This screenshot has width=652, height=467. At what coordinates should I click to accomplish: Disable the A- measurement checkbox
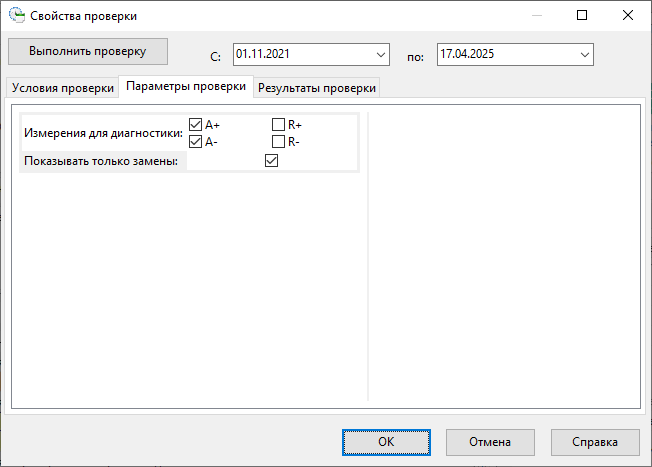(195, 142)
